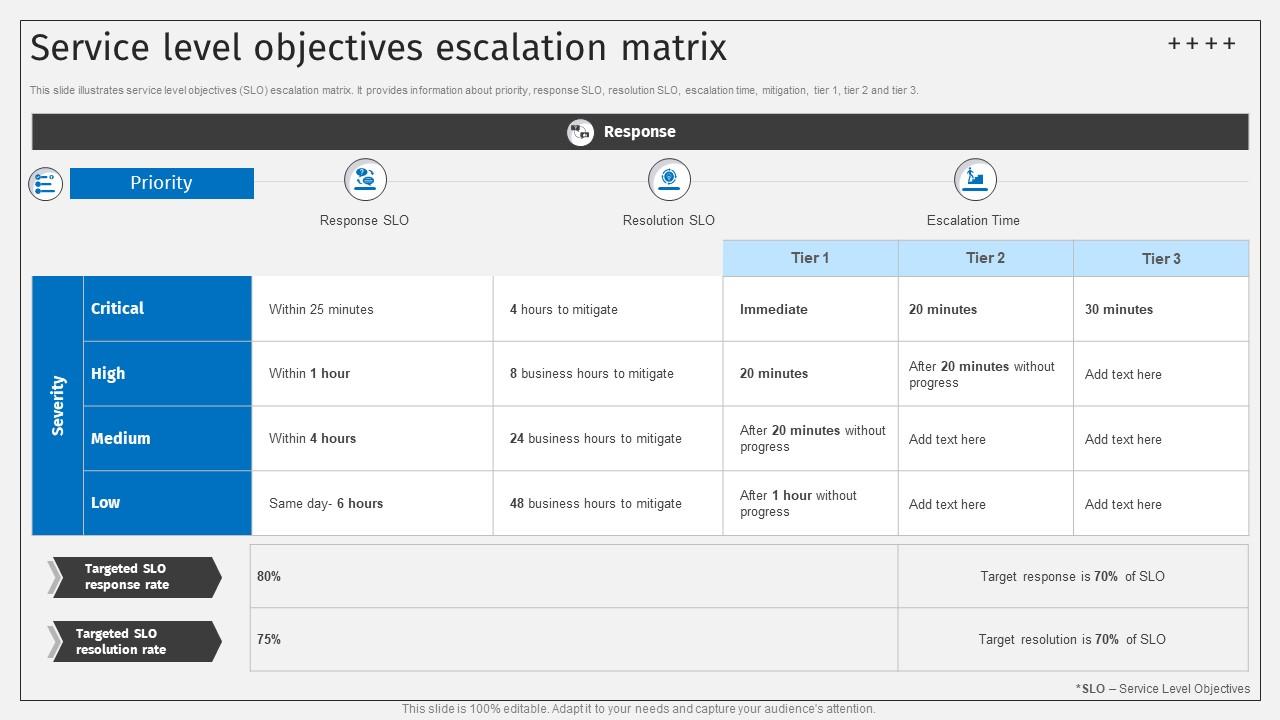Click the slide title Service level objectives escalation matrix

pos(379,47)
